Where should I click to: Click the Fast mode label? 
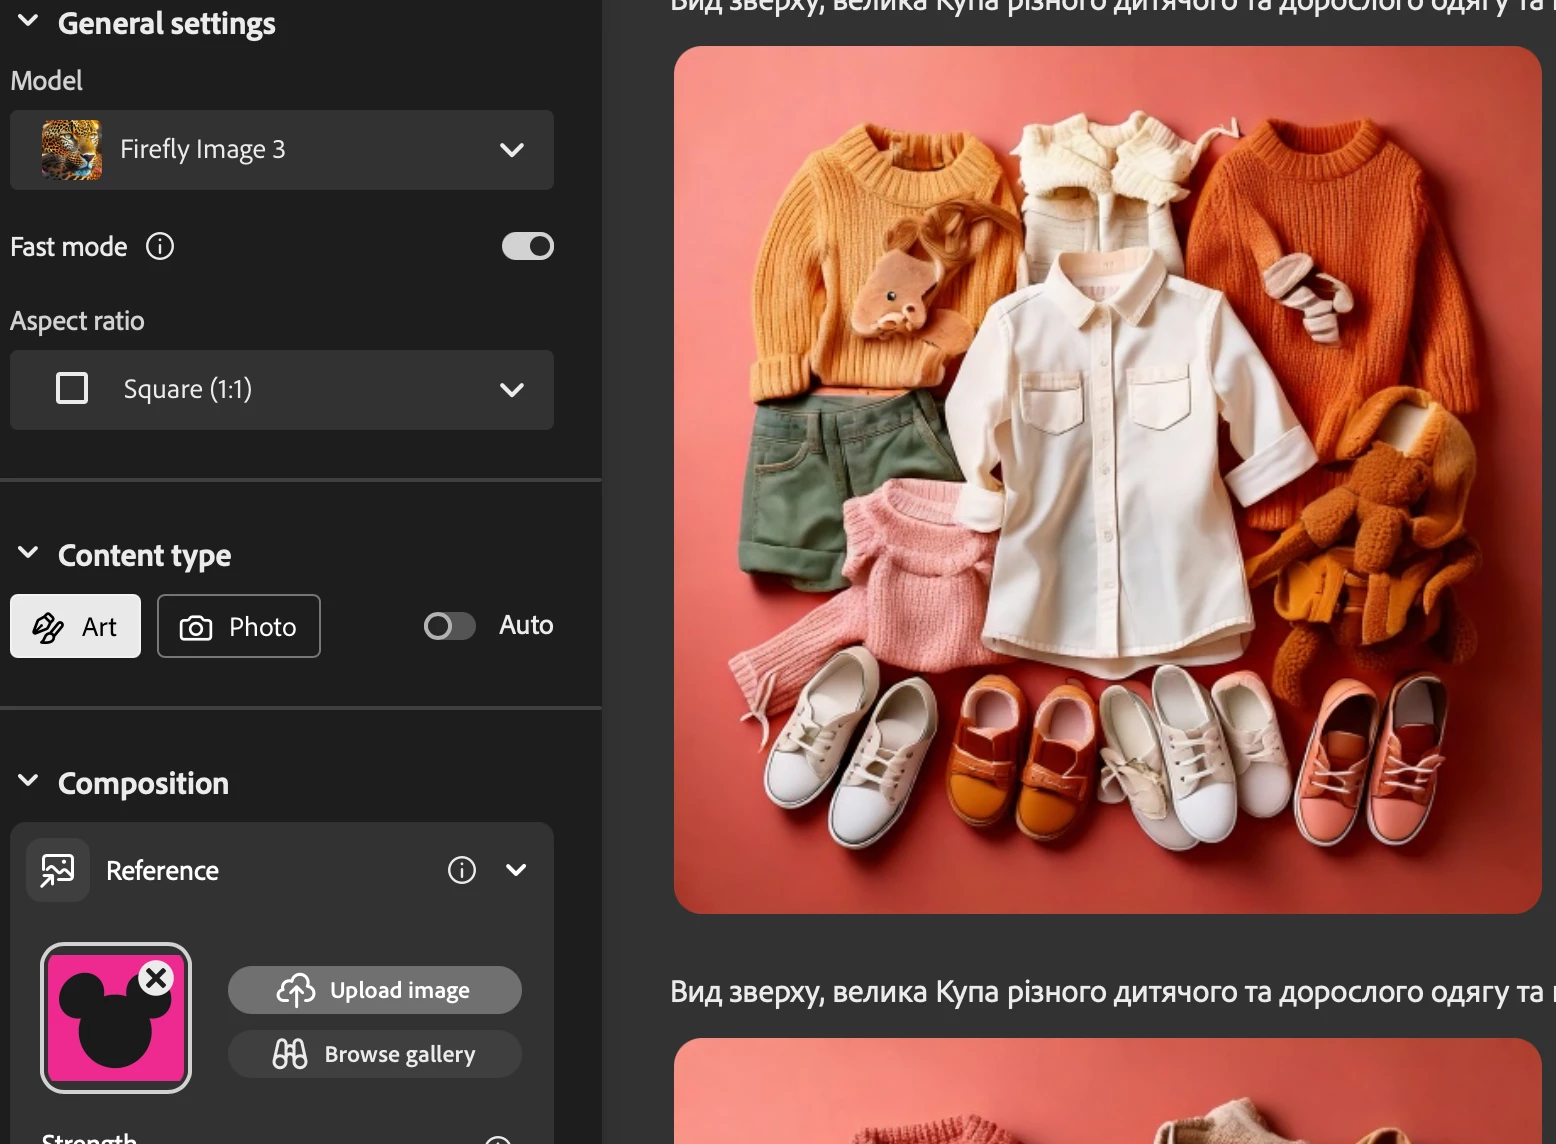pyautogui.click(x=69, y=247)
